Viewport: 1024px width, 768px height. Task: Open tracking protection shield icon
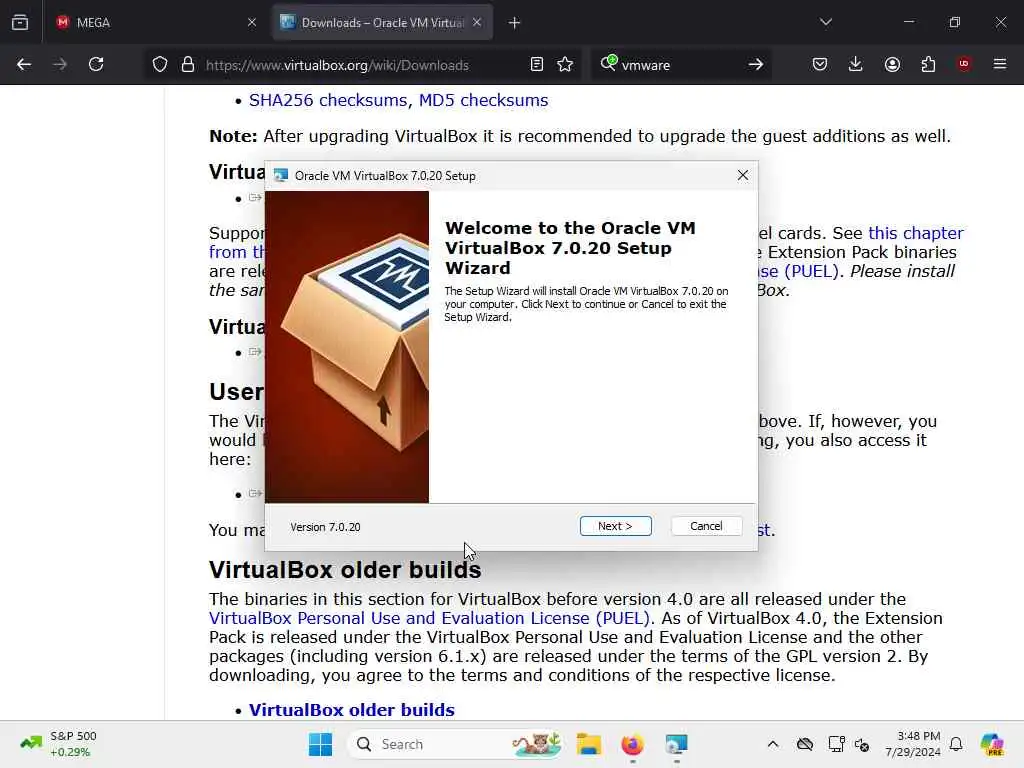point(160,65)
